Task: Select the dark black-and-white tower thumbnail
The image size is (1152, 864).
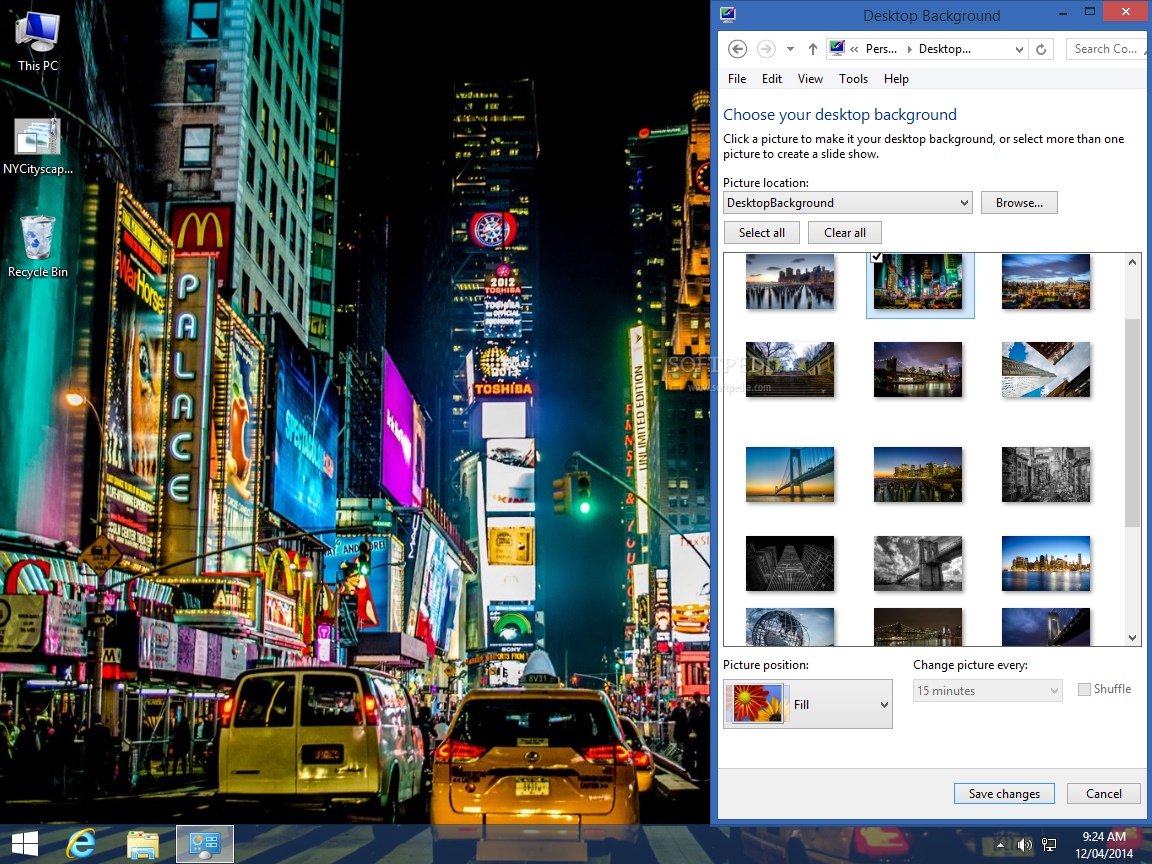Action: click(790, 564)
